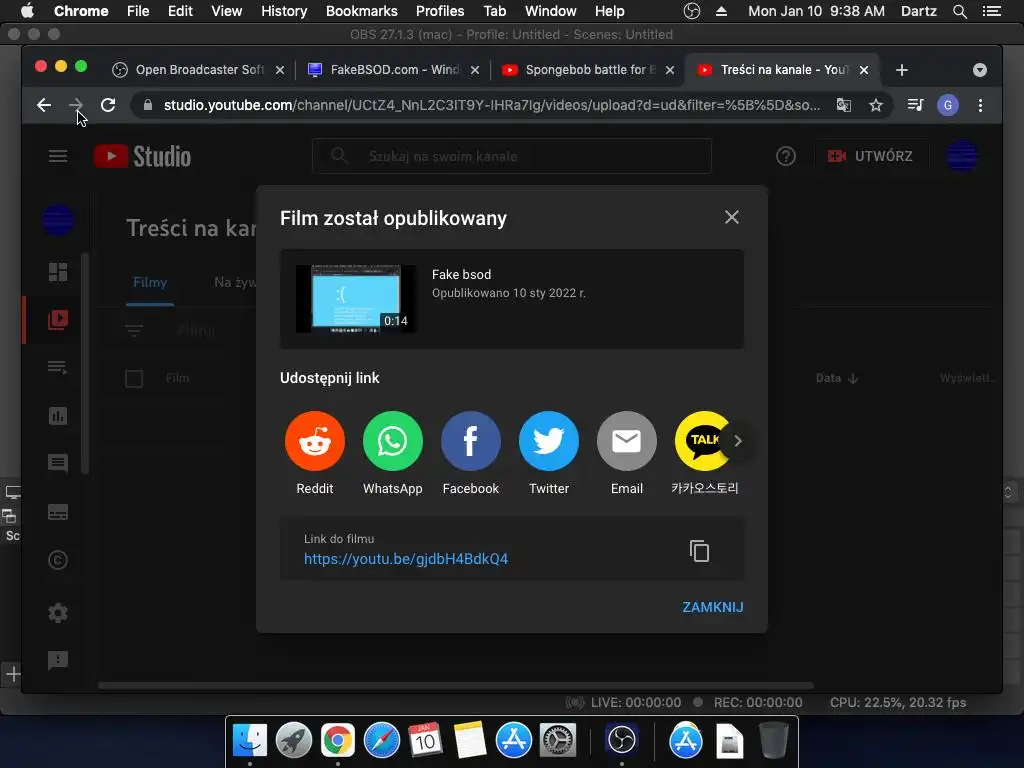Open a new Chrome tab
1024x768 pixels.
[x=902, y=70]
